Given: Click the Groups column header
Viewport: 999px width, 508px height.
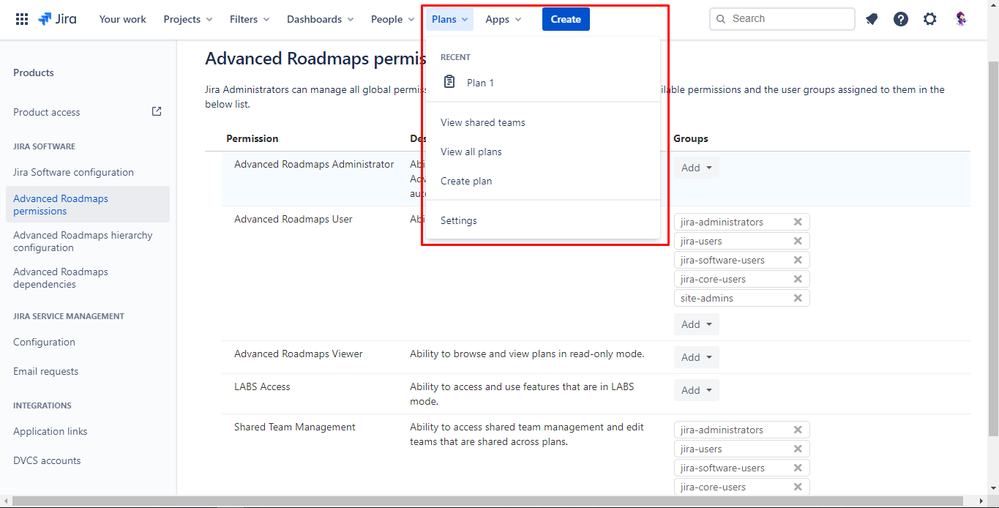Looking at the screenshot, I should point(691,138).
